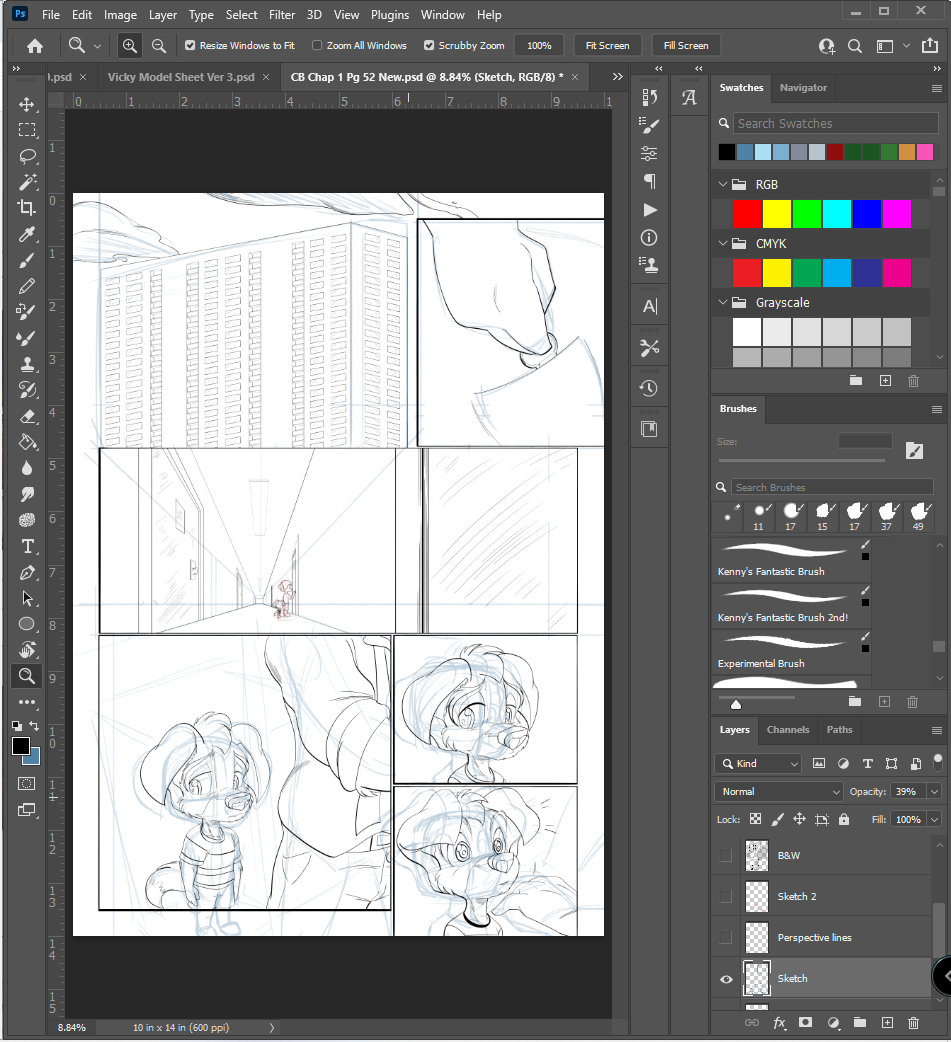
Task: Toggle lock all padlock icon
Action: (x=844, y=819)
